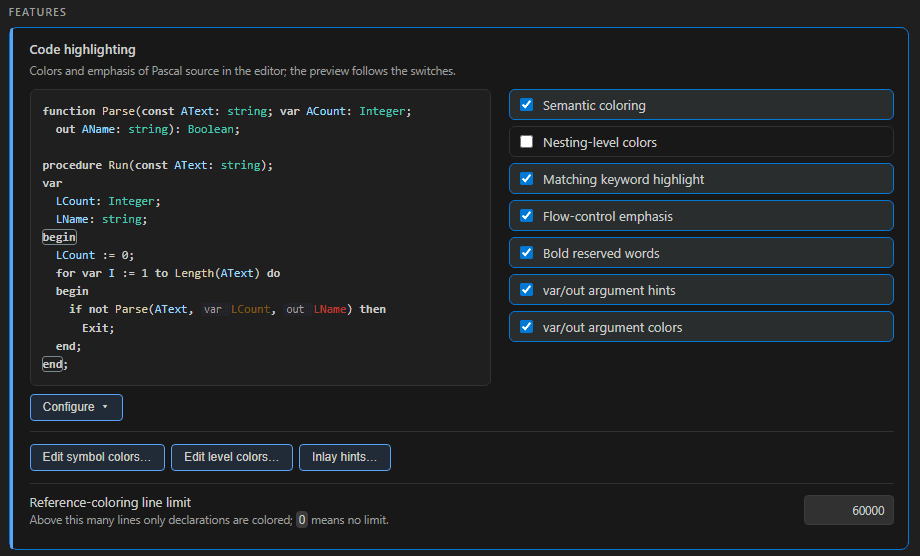Click the orange 'LCount' argument in Parse call
This screenshot has width=920, height=556.
coord(251,309)
